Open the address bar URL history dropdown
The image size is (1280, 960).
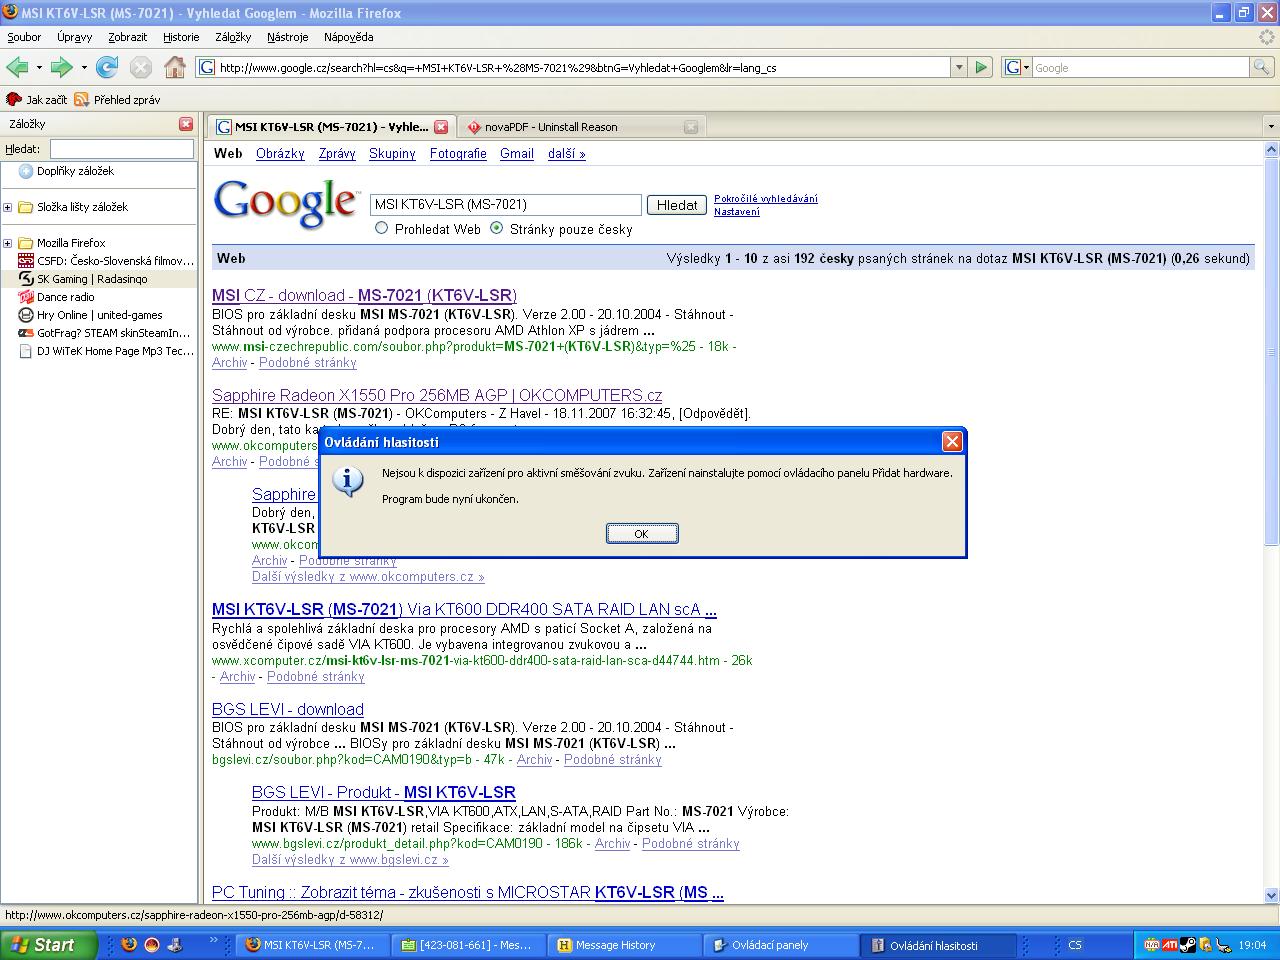tap(959, 67)
